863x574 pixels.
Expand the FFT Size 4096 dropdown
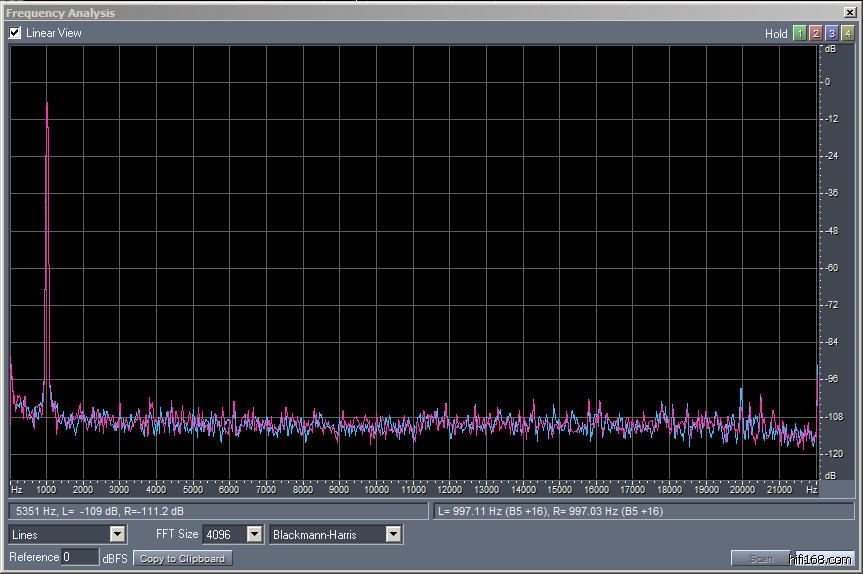click(x=254, y=535)
